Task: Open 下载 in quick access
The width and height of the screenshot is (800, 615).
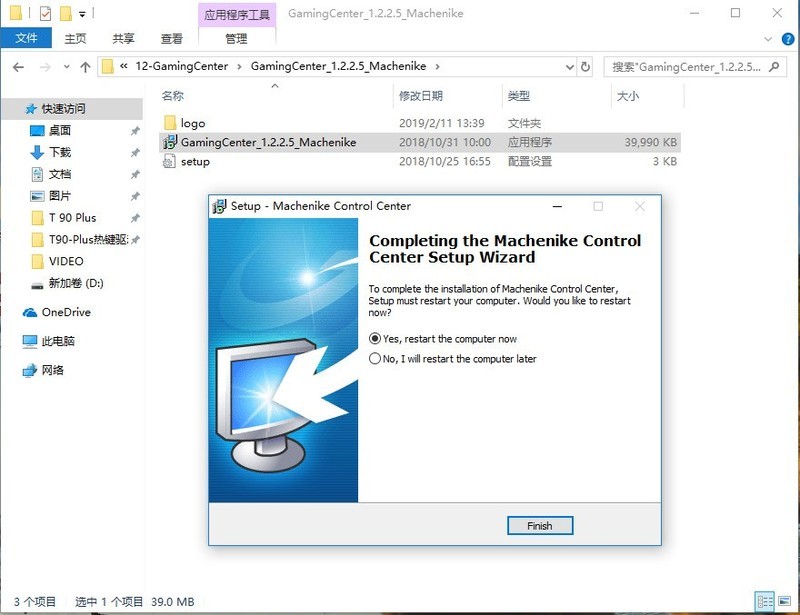Action: click(x=60, y=152)
